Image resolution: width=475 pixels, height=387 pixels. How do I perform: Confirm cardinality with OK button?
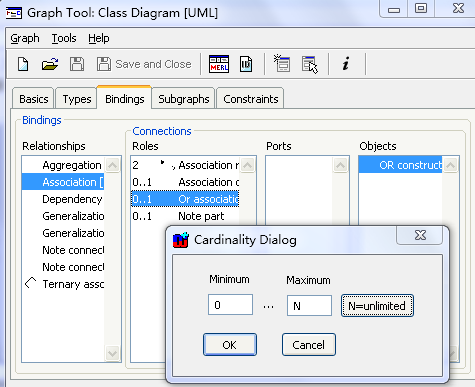pos(230,345)
